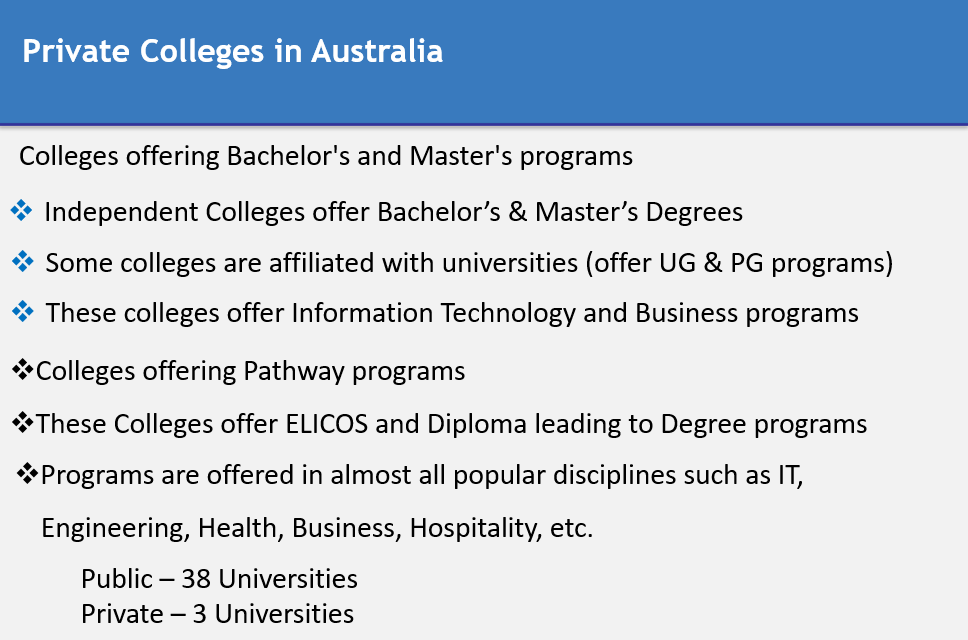Screen dimensions: 968x640
Task: Click the blue header banner area
Action: [484, 62]
